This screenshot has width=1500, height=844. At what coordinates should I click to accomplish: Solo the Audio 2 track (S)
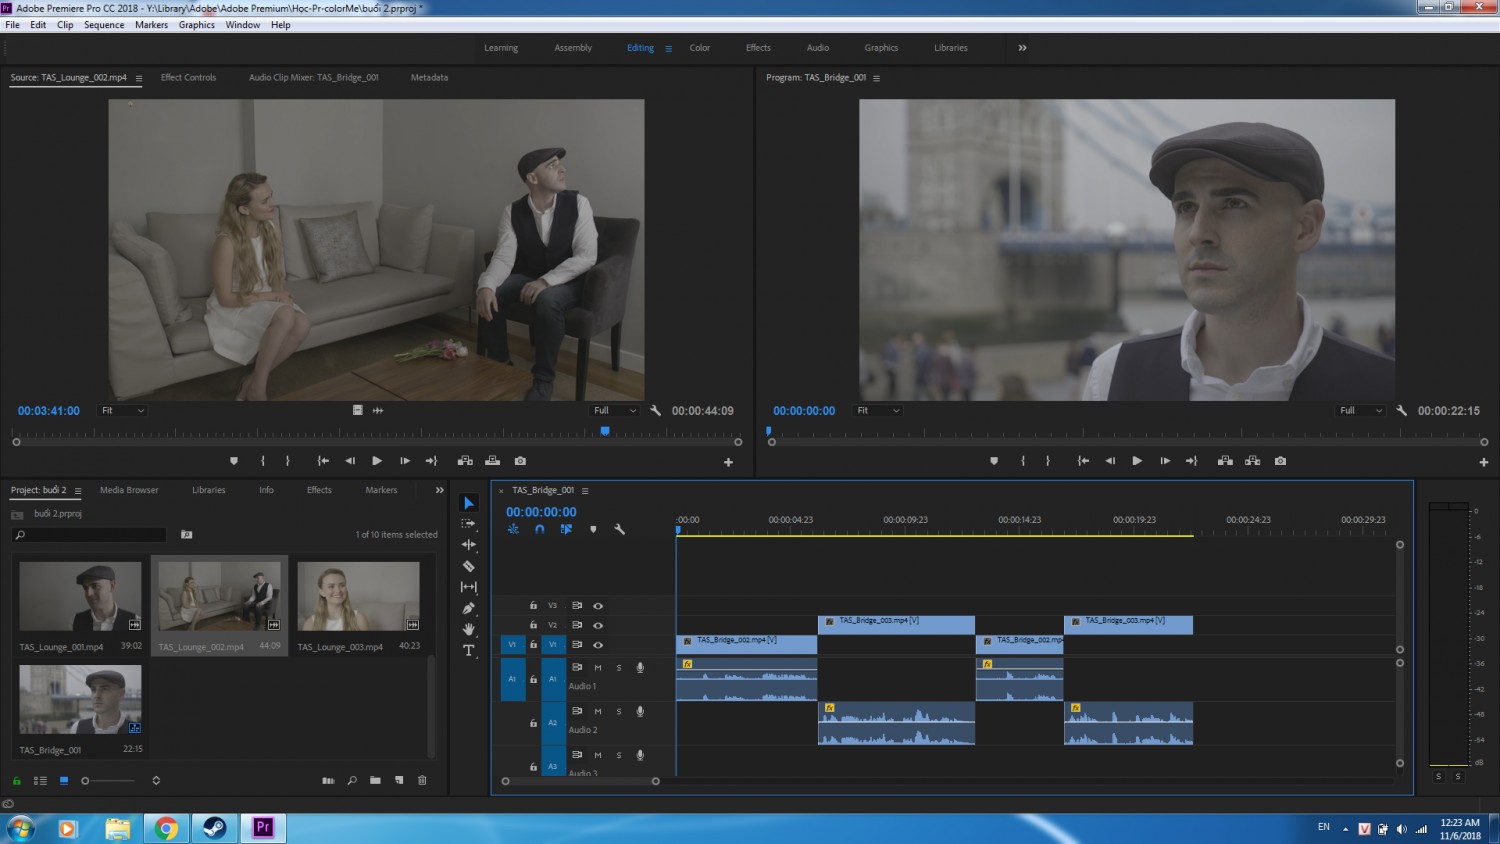(x=619, y=712)
